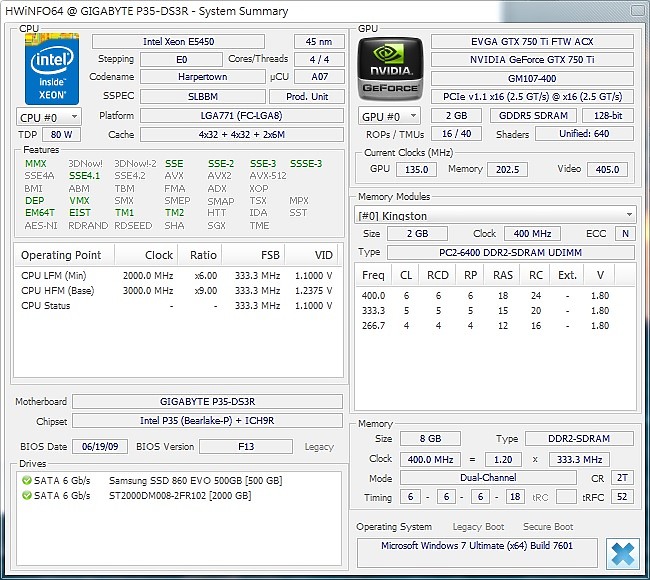The image size is (650, 580).
Task: Click the SLBBM SSPEC field
Action: [202, 96]
